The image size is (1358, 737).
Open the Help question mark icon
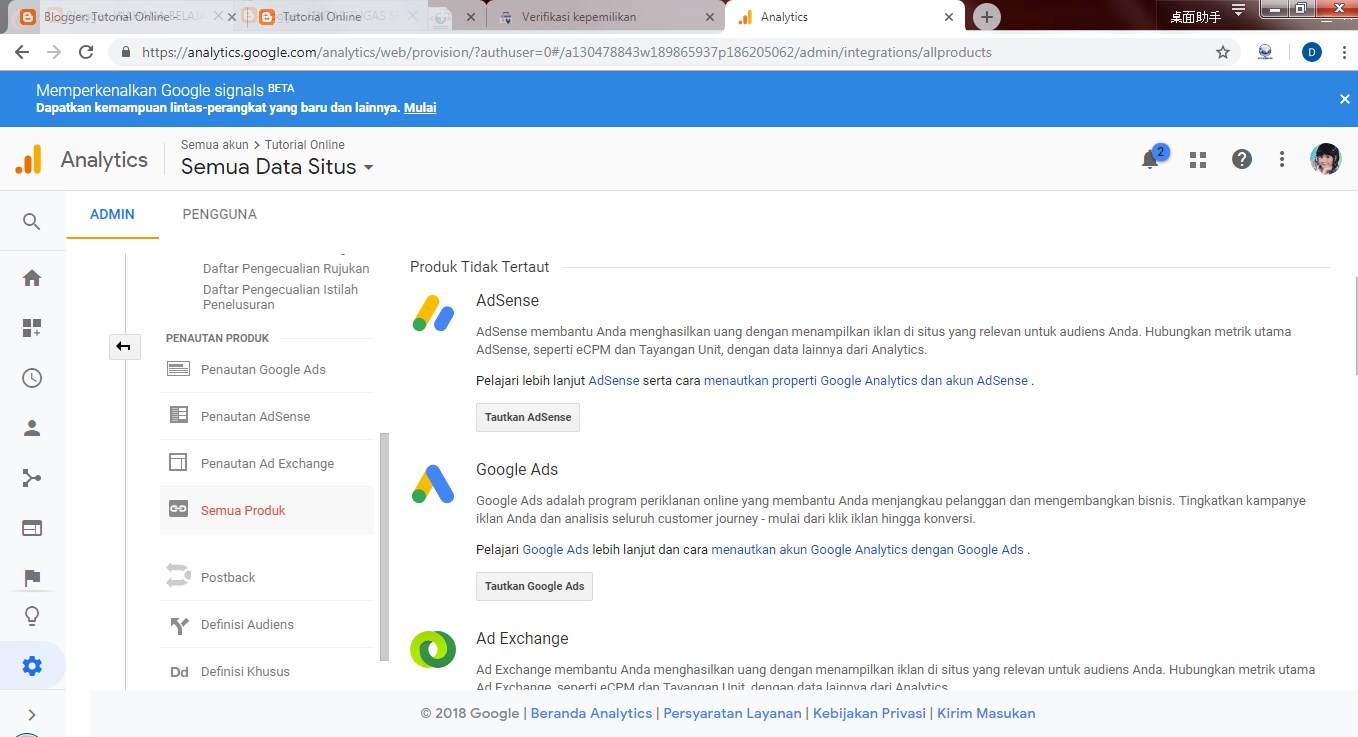click(1242, 159)
